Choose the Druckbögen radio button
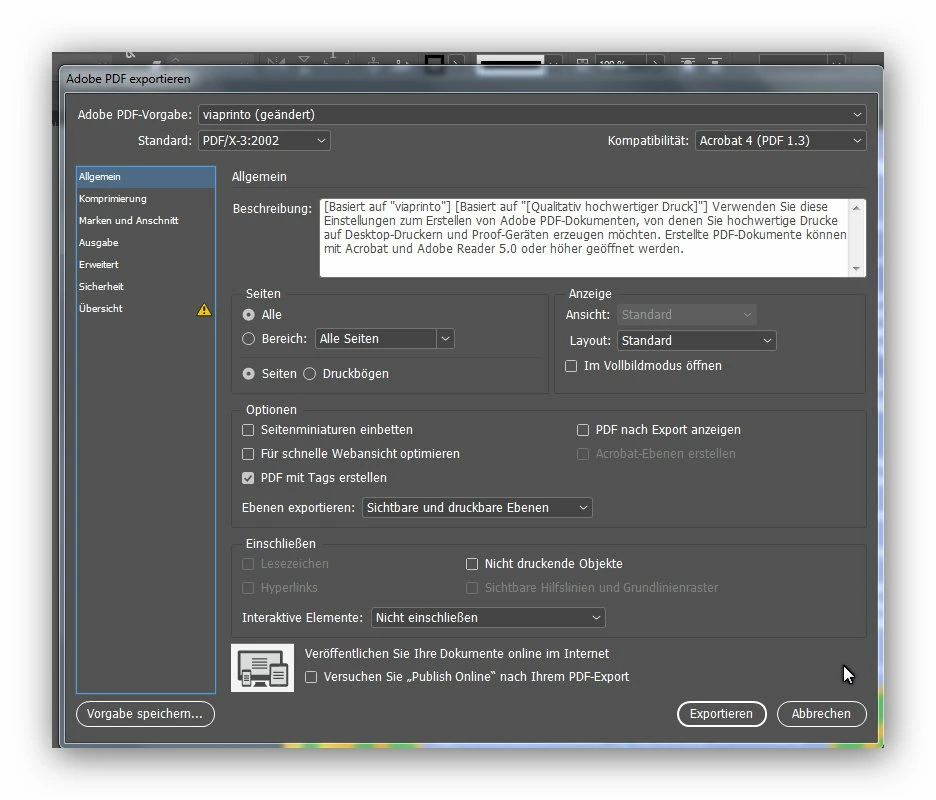Image resolution: width=936 pixels, height=800 pixels. pos(309,374)
